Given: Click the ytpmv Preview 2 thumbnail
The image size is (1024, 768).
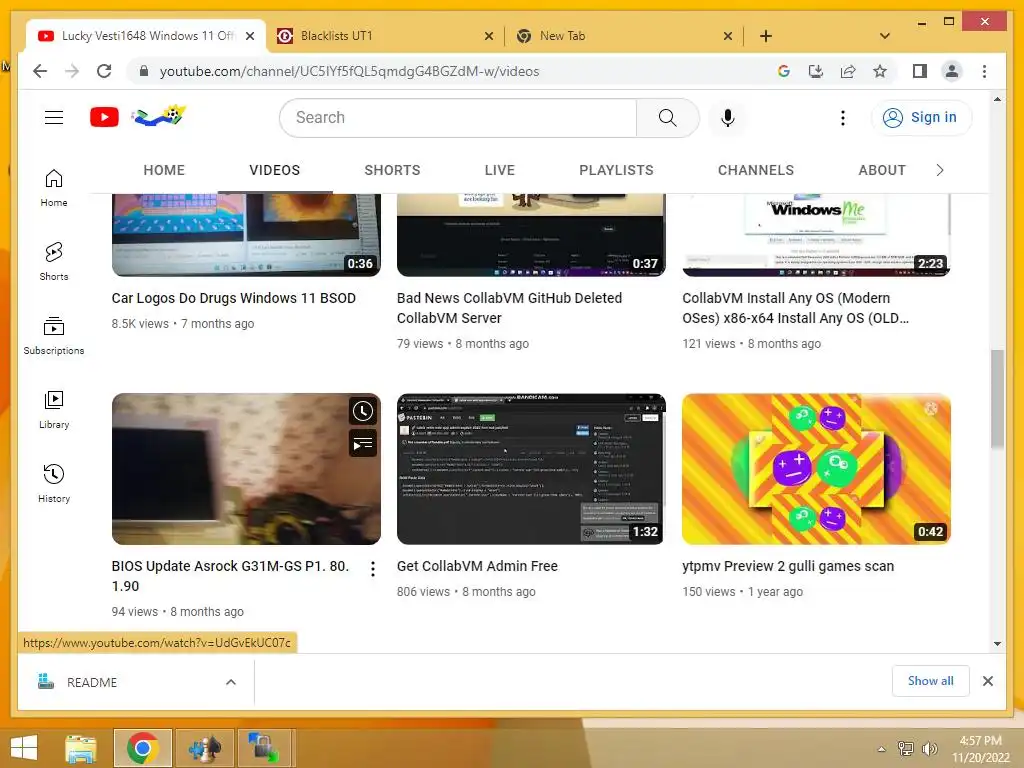Looking at the screenshot, I should (816, 469).
